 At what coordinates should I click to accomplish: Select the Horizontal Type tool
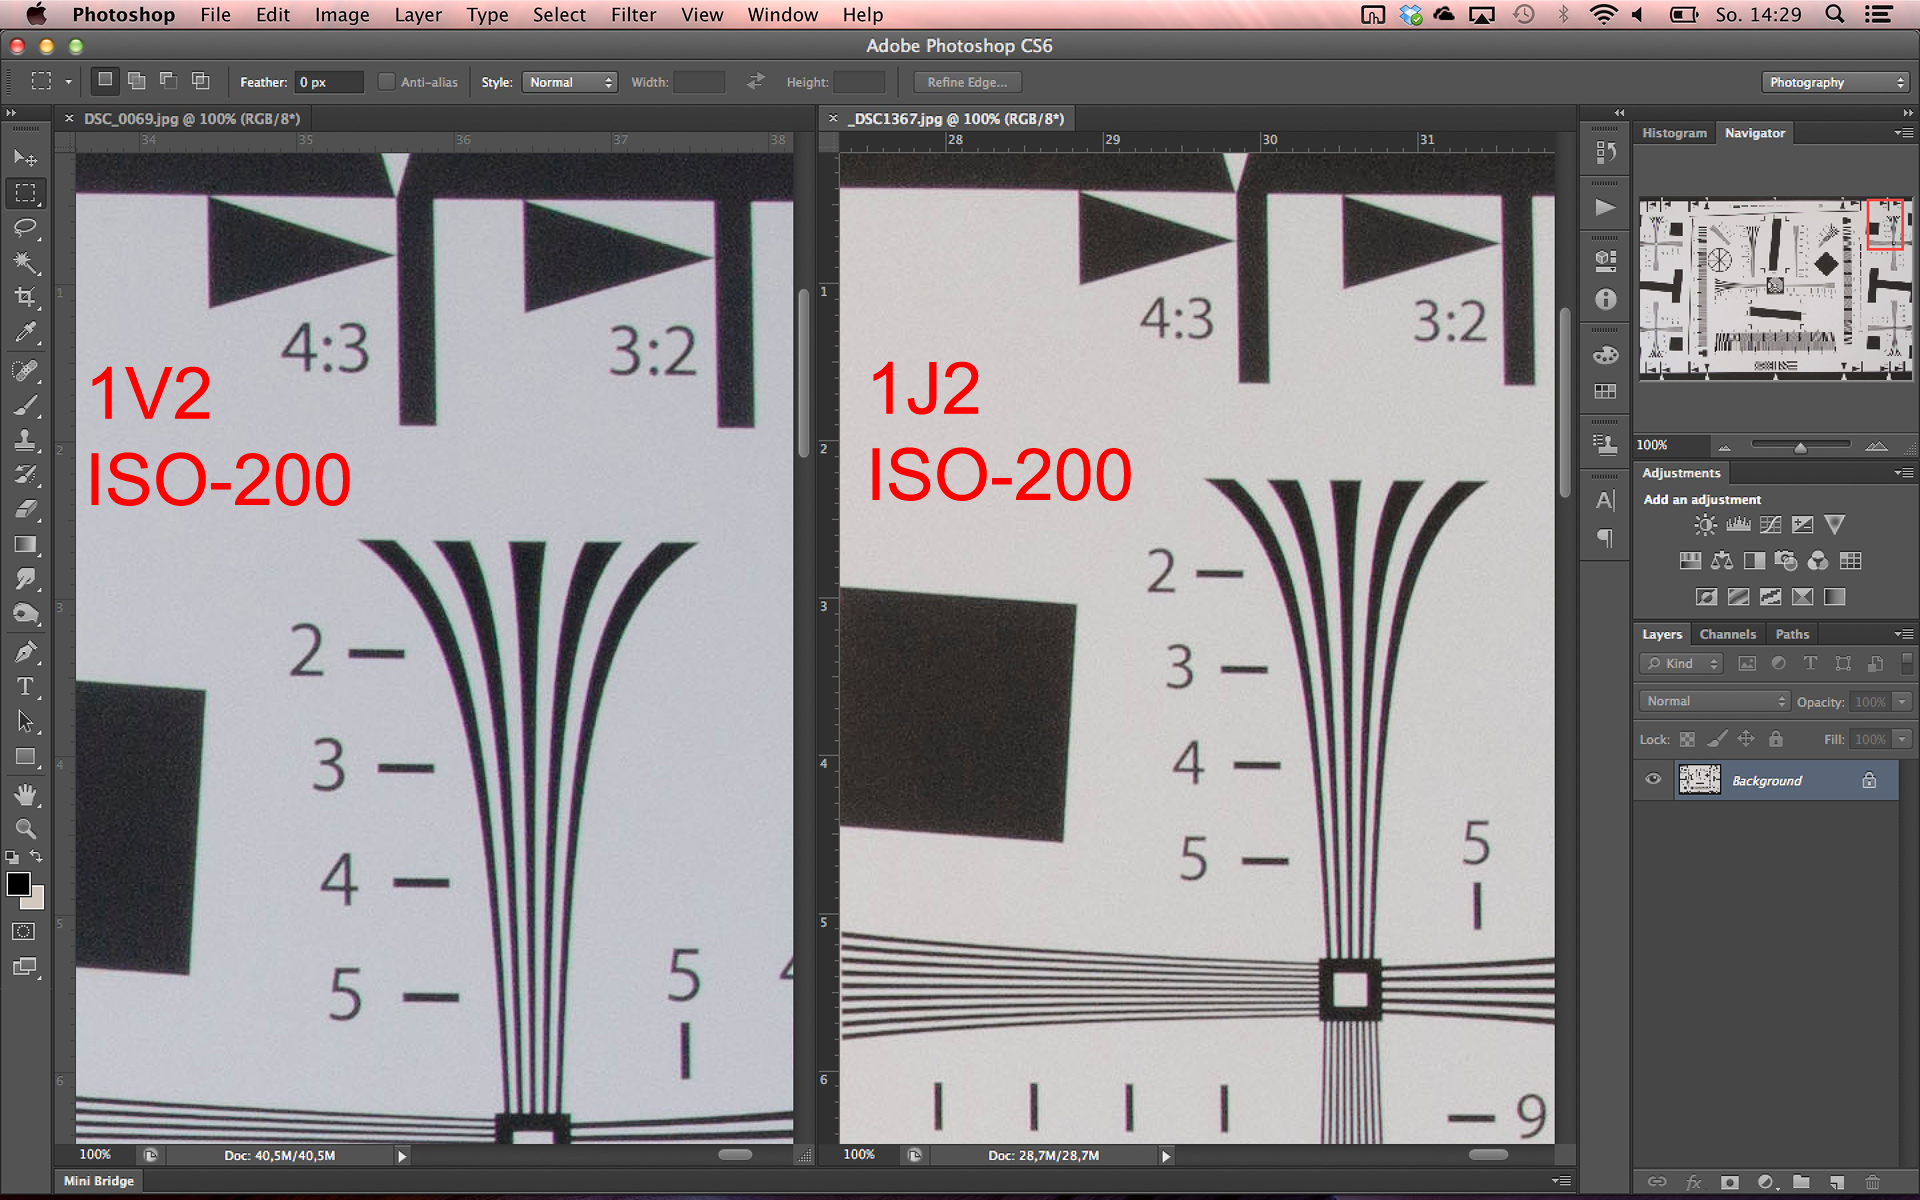click(25, 687)
